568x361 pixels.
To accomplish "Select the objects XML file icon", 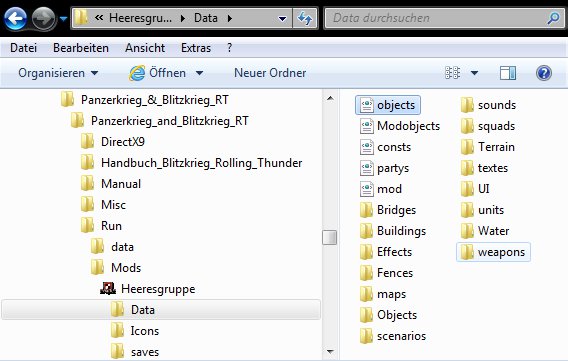I will pos(367,105).
